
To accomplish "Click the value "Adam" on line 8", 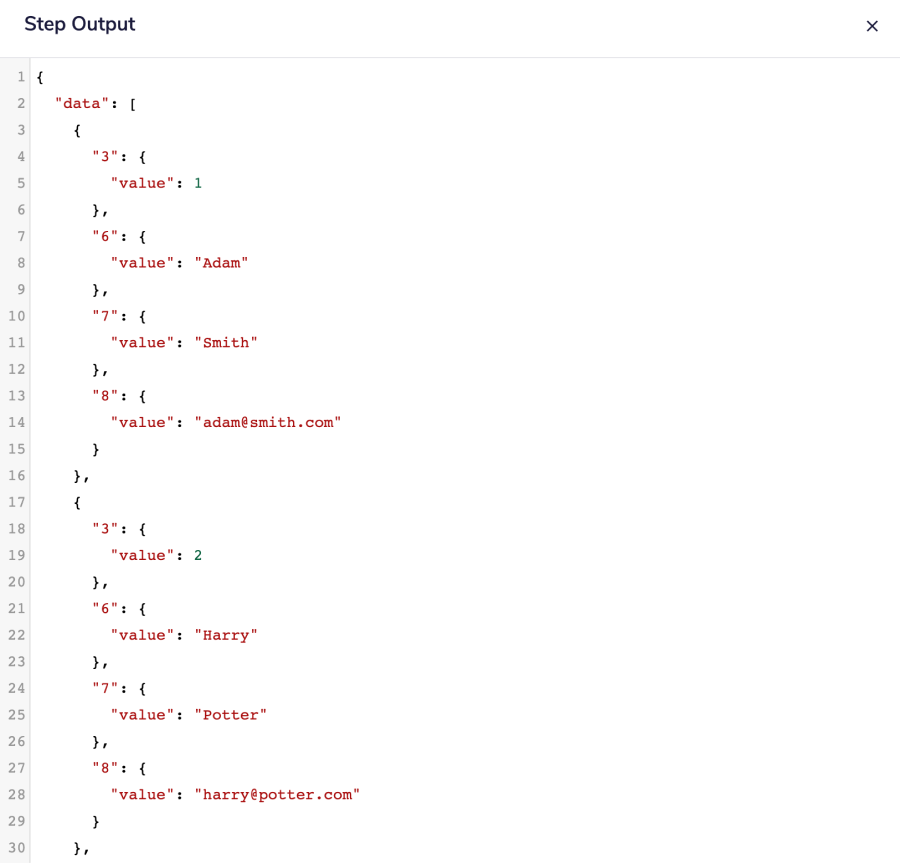I will tap(221, 262).
